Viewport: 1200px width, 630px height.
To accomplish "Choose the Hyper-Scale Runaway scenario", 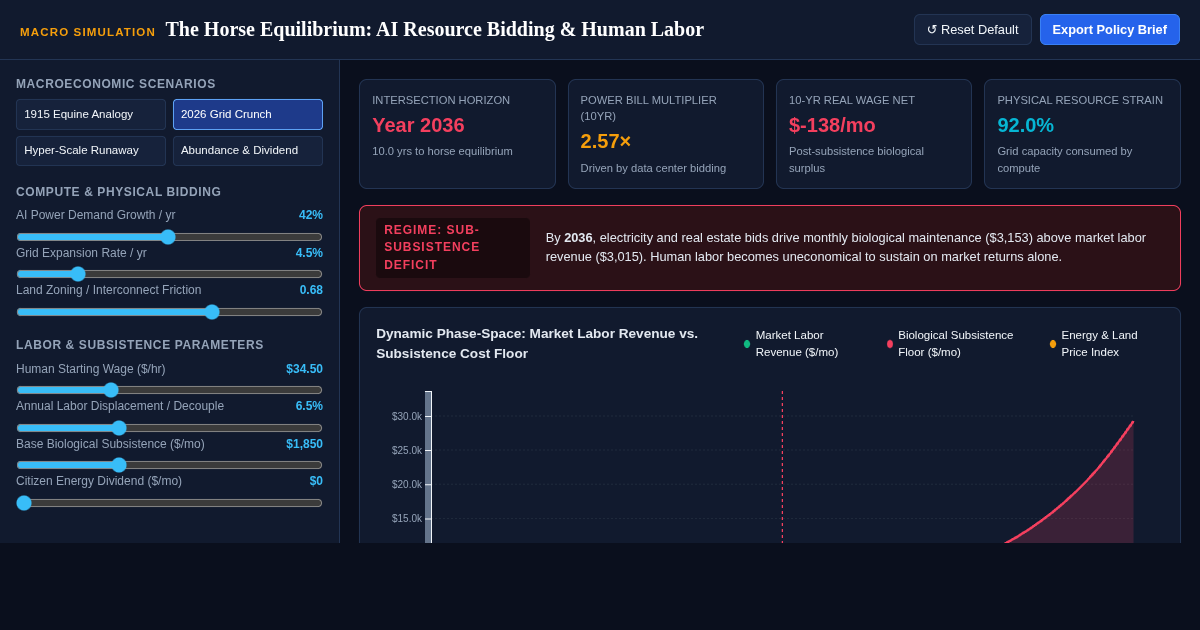I will coord(91,151).
